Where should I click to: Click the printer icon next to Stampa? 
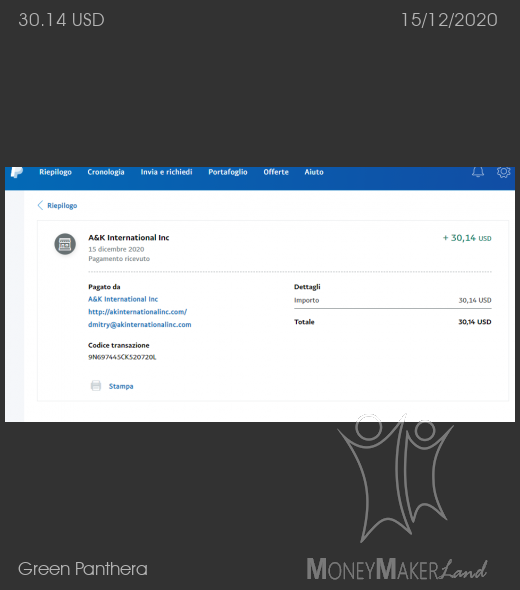click(96, 386)
